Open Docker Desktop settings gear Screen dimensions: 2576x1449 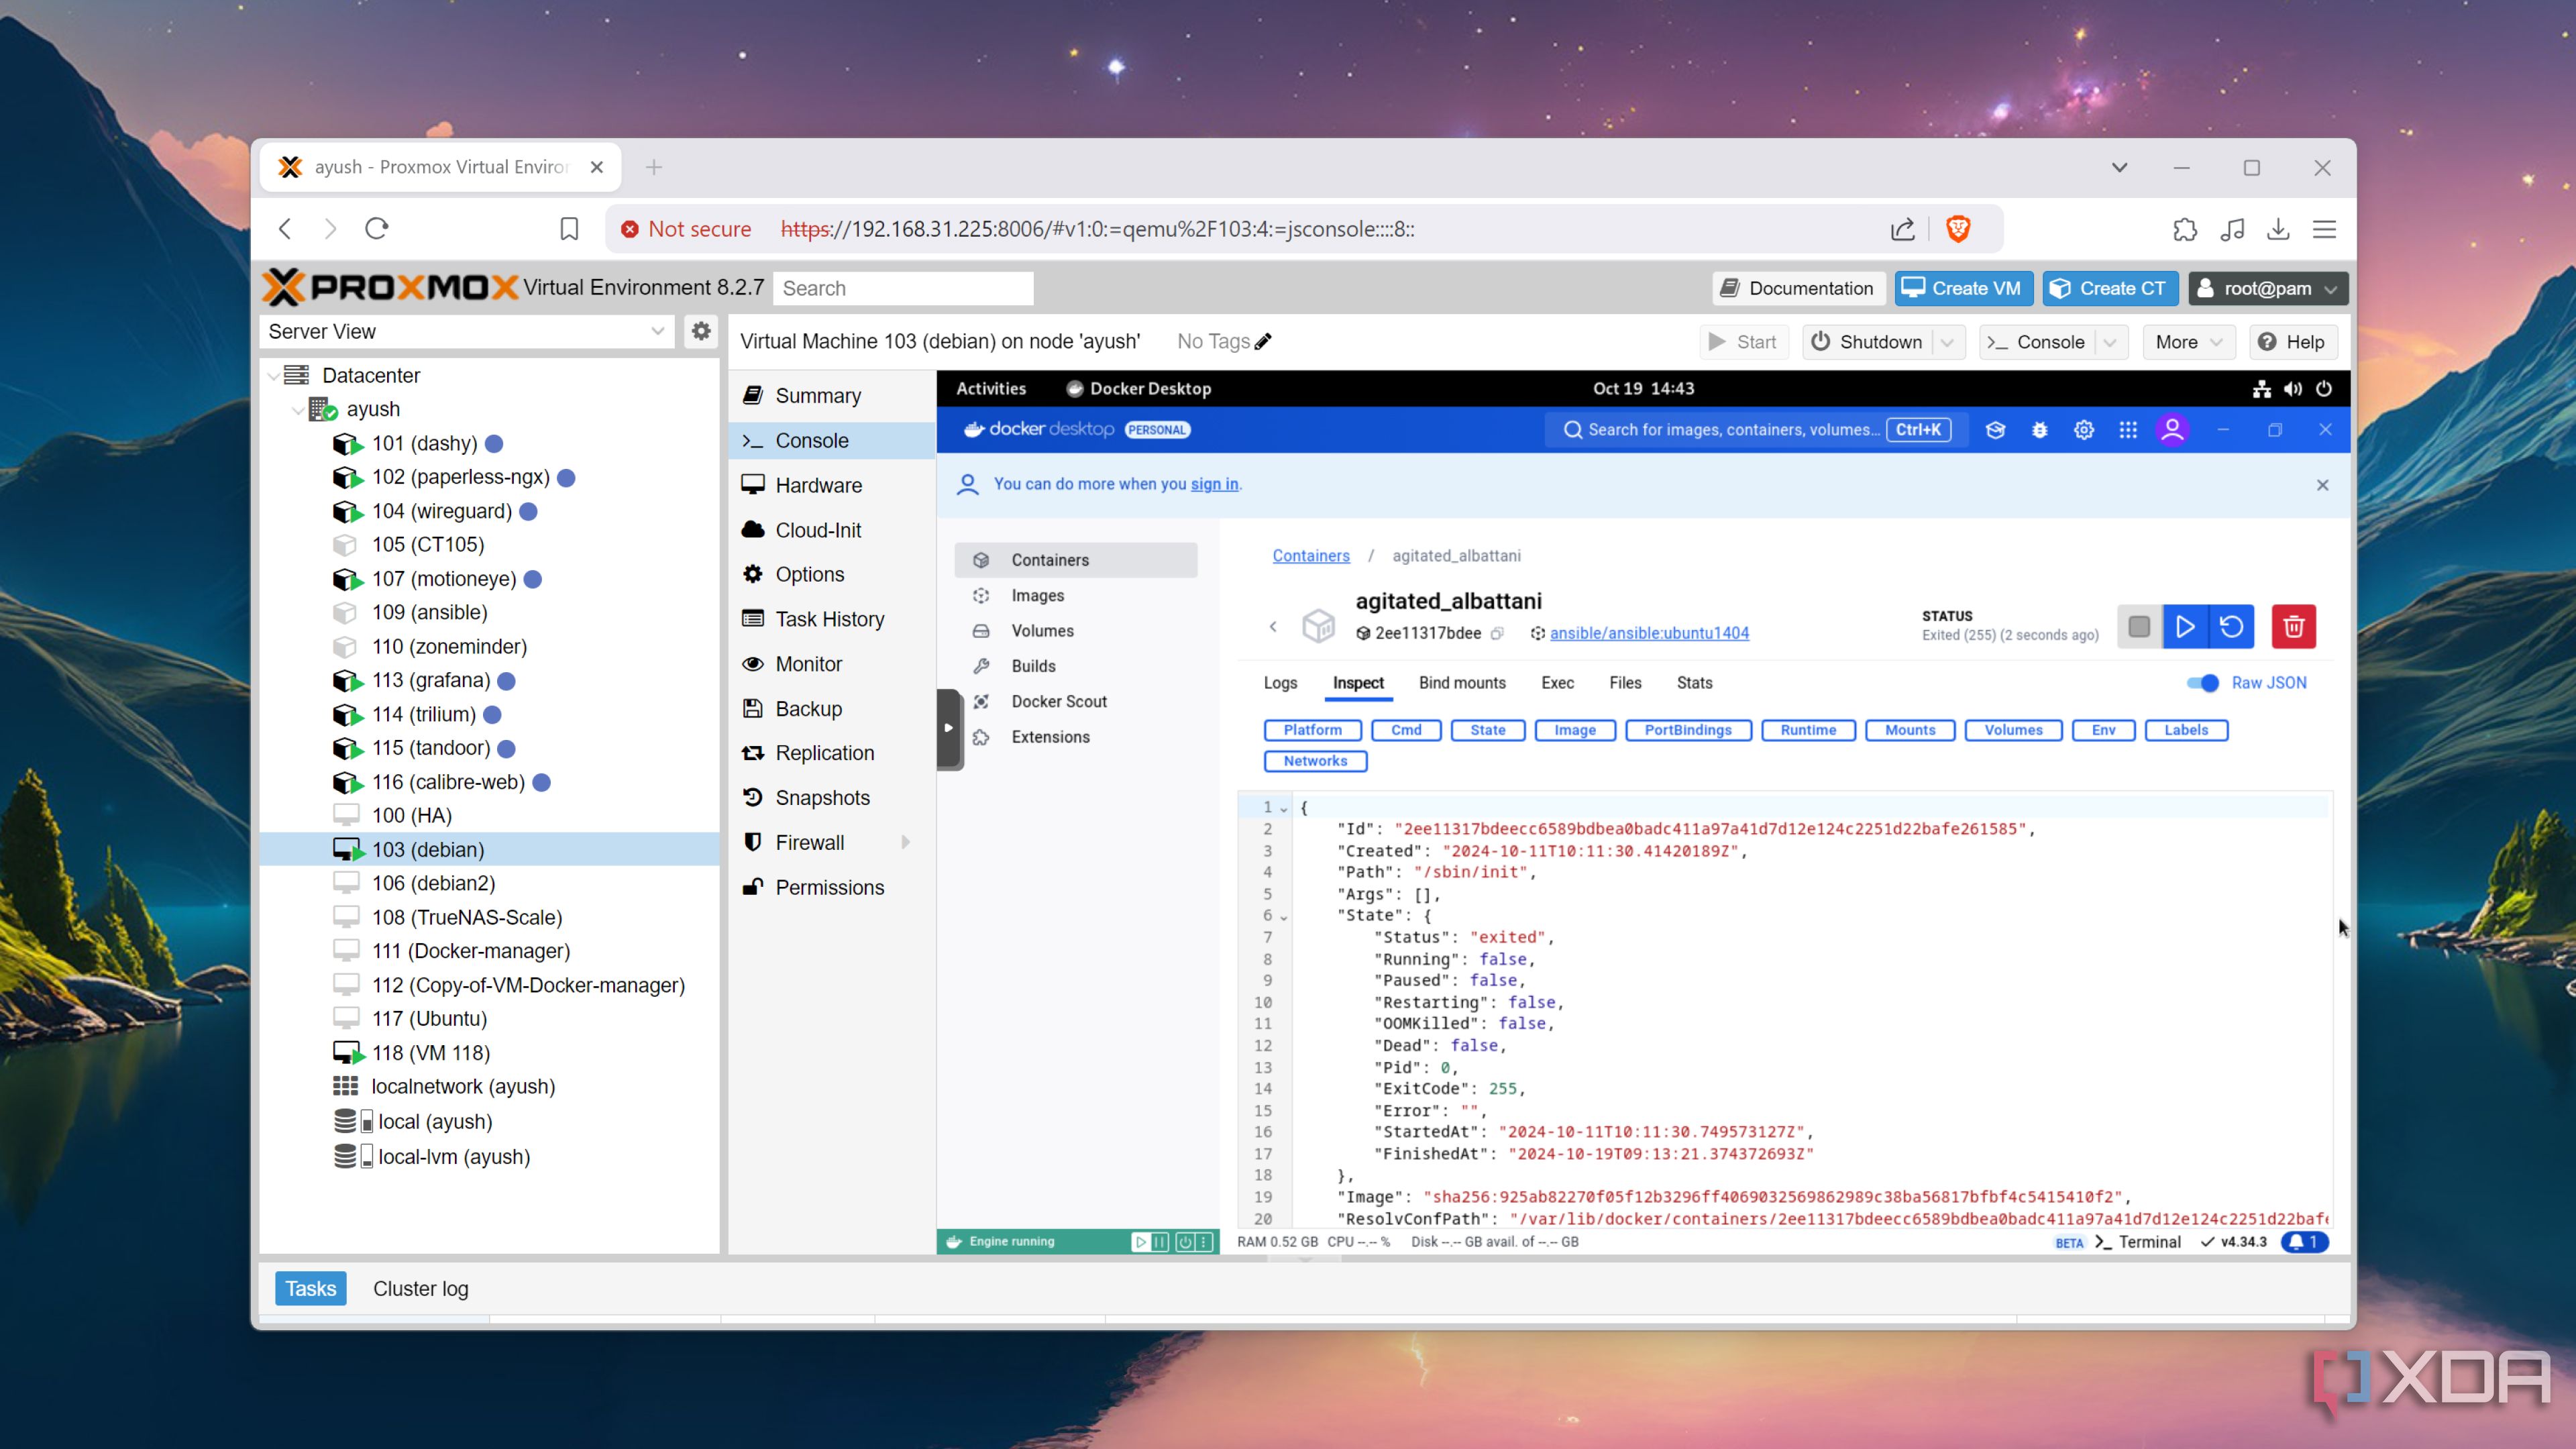coord(2084,429)
